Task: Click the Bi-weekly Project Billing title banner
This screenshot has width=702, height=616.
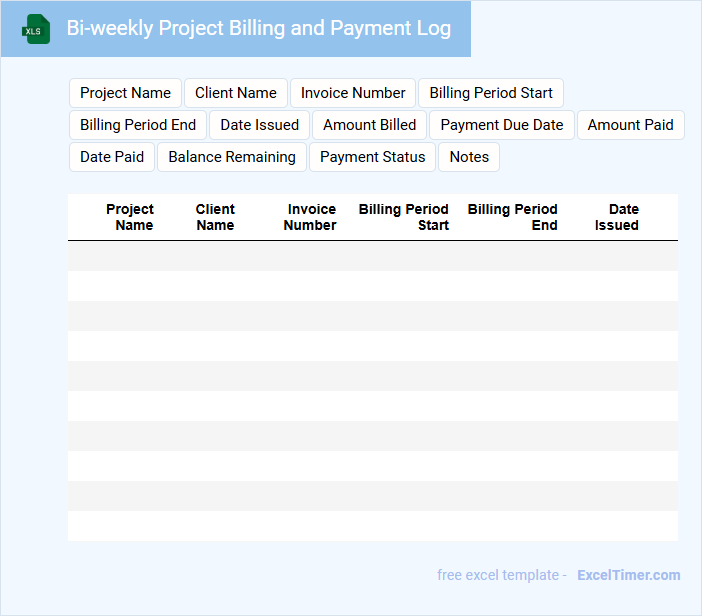Action: 258,28
